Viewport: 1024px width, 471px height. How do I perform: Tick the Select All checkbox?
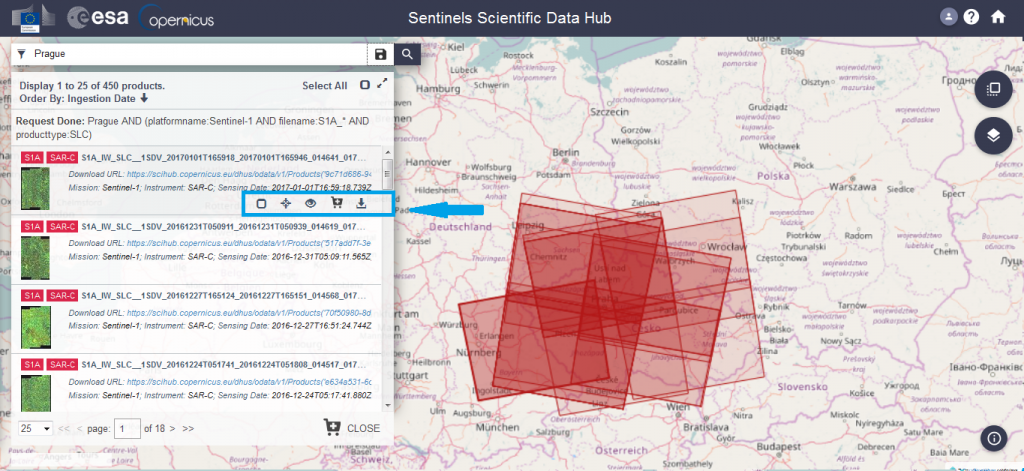[x=365, y=86]
